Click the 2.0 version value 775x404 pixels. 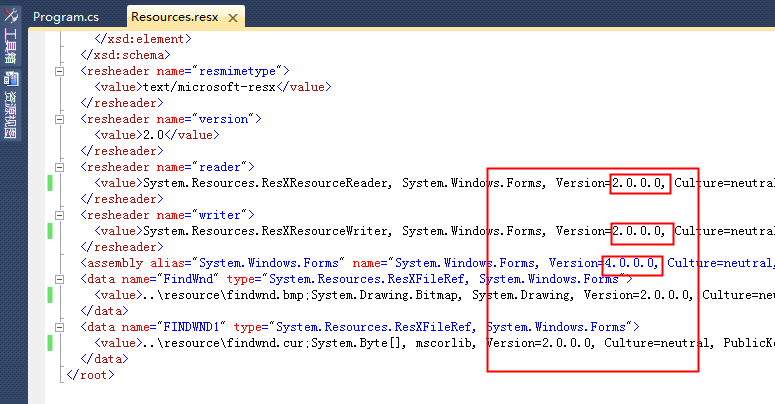coord(153,135)
